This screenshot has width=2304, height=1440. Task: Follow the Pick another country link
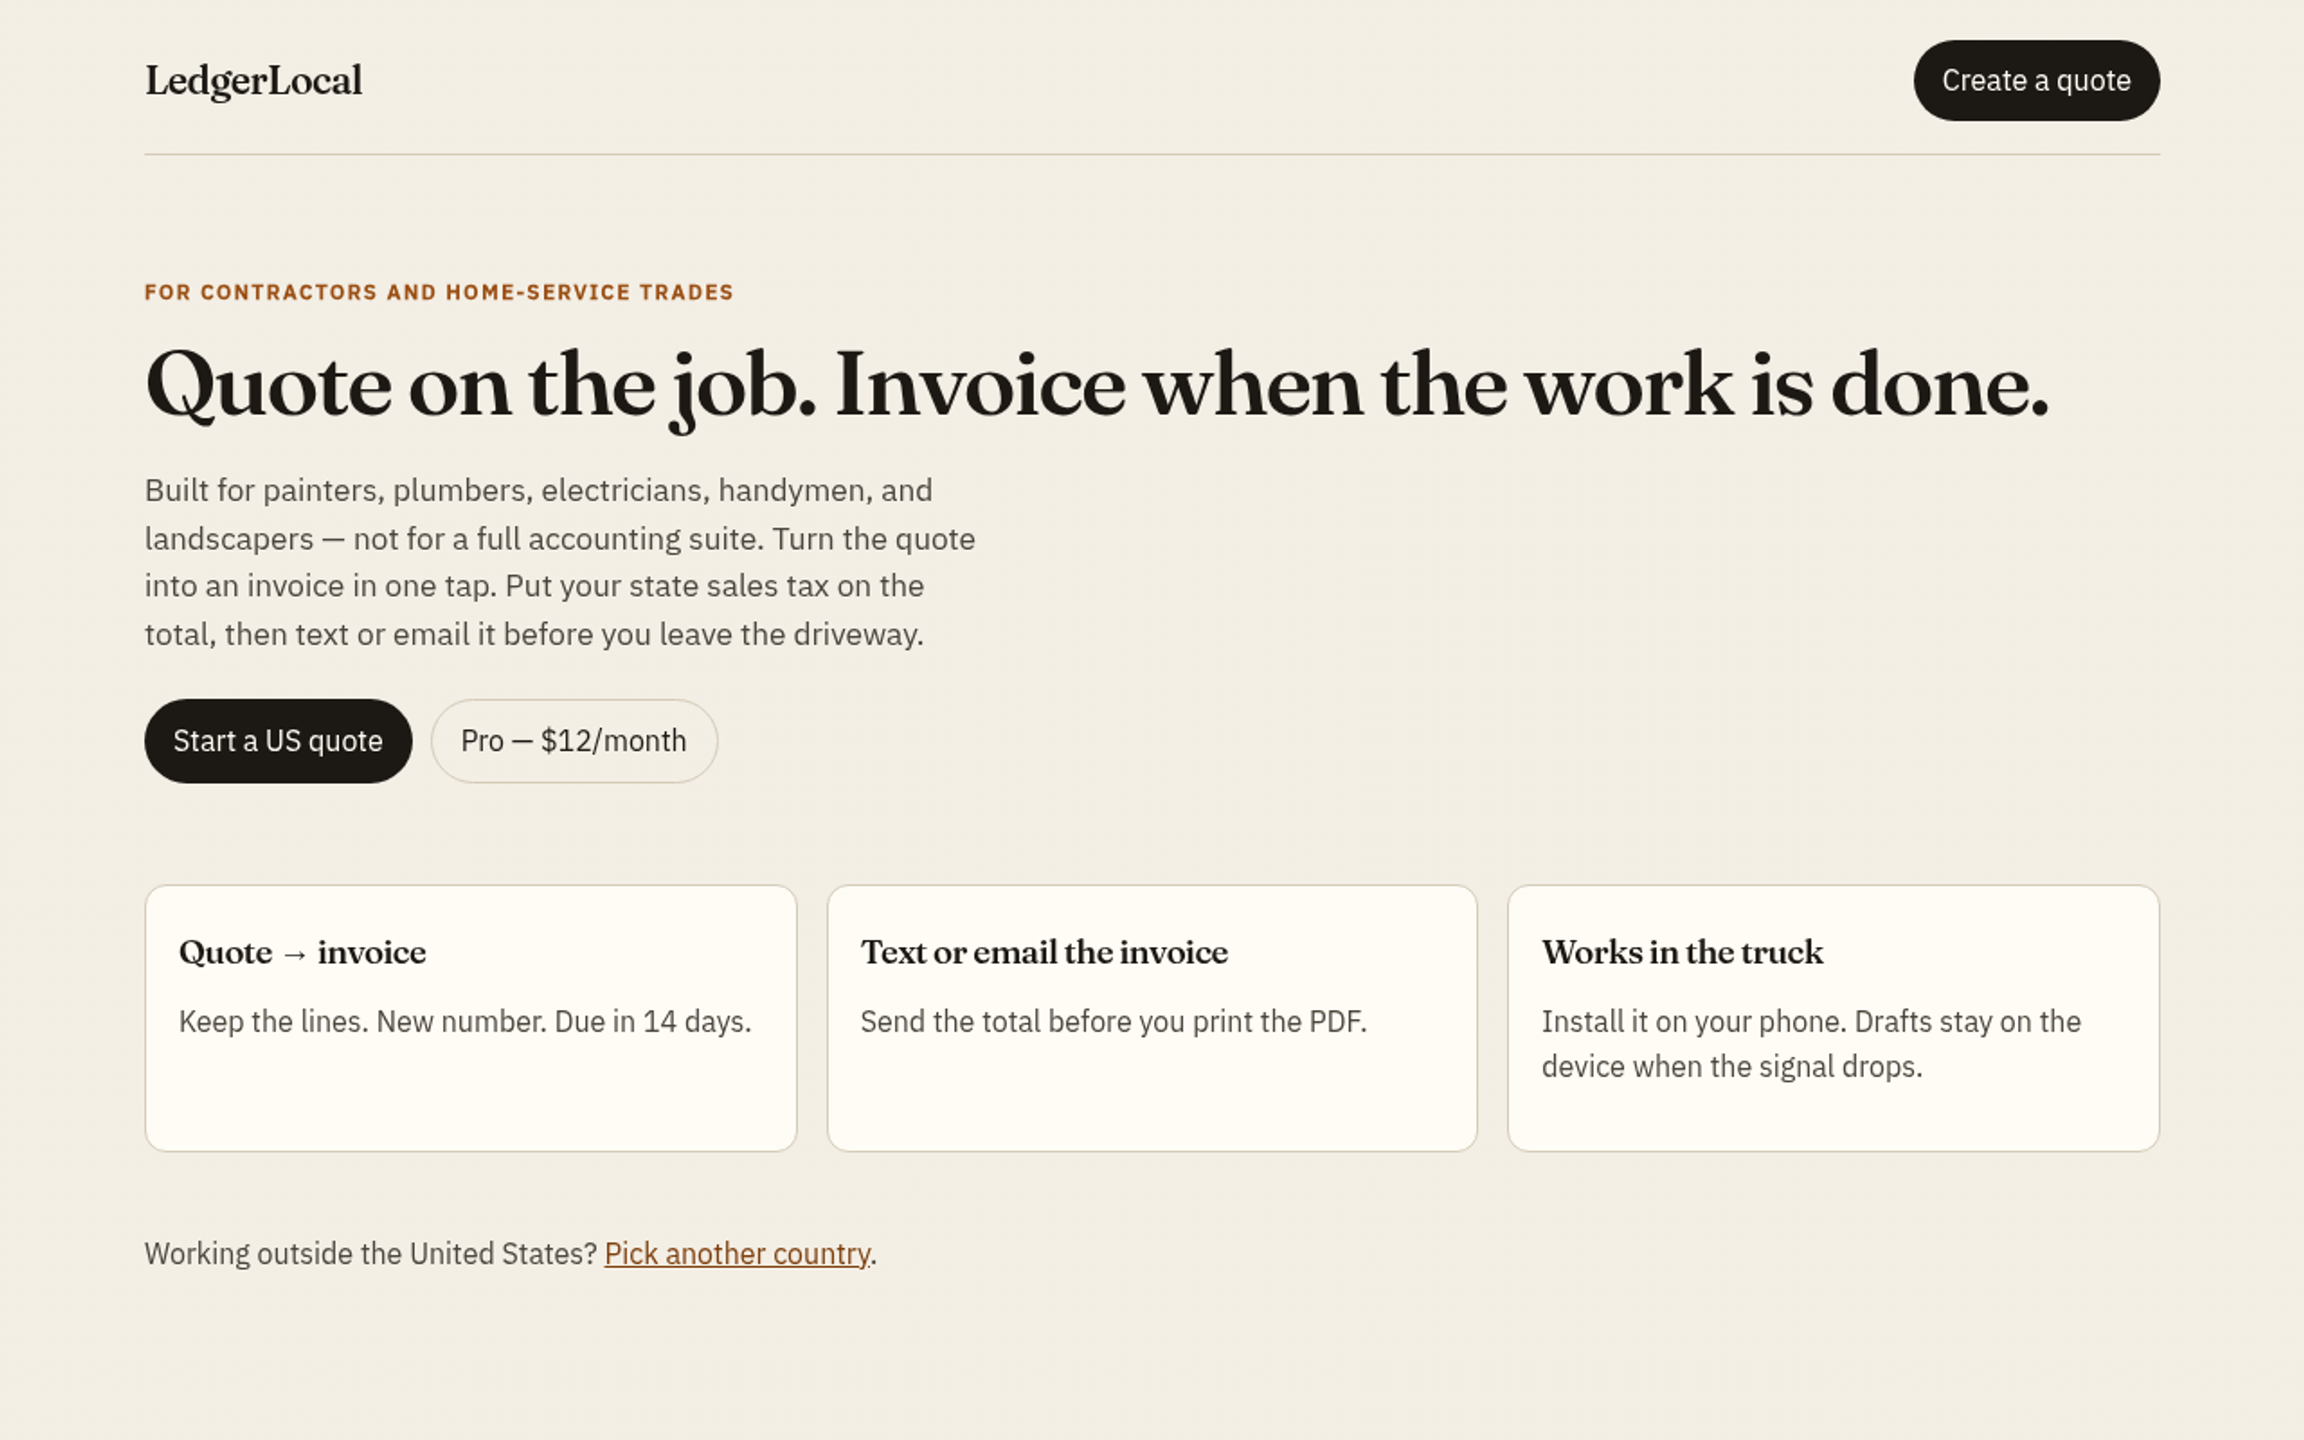pos(737,1254)
